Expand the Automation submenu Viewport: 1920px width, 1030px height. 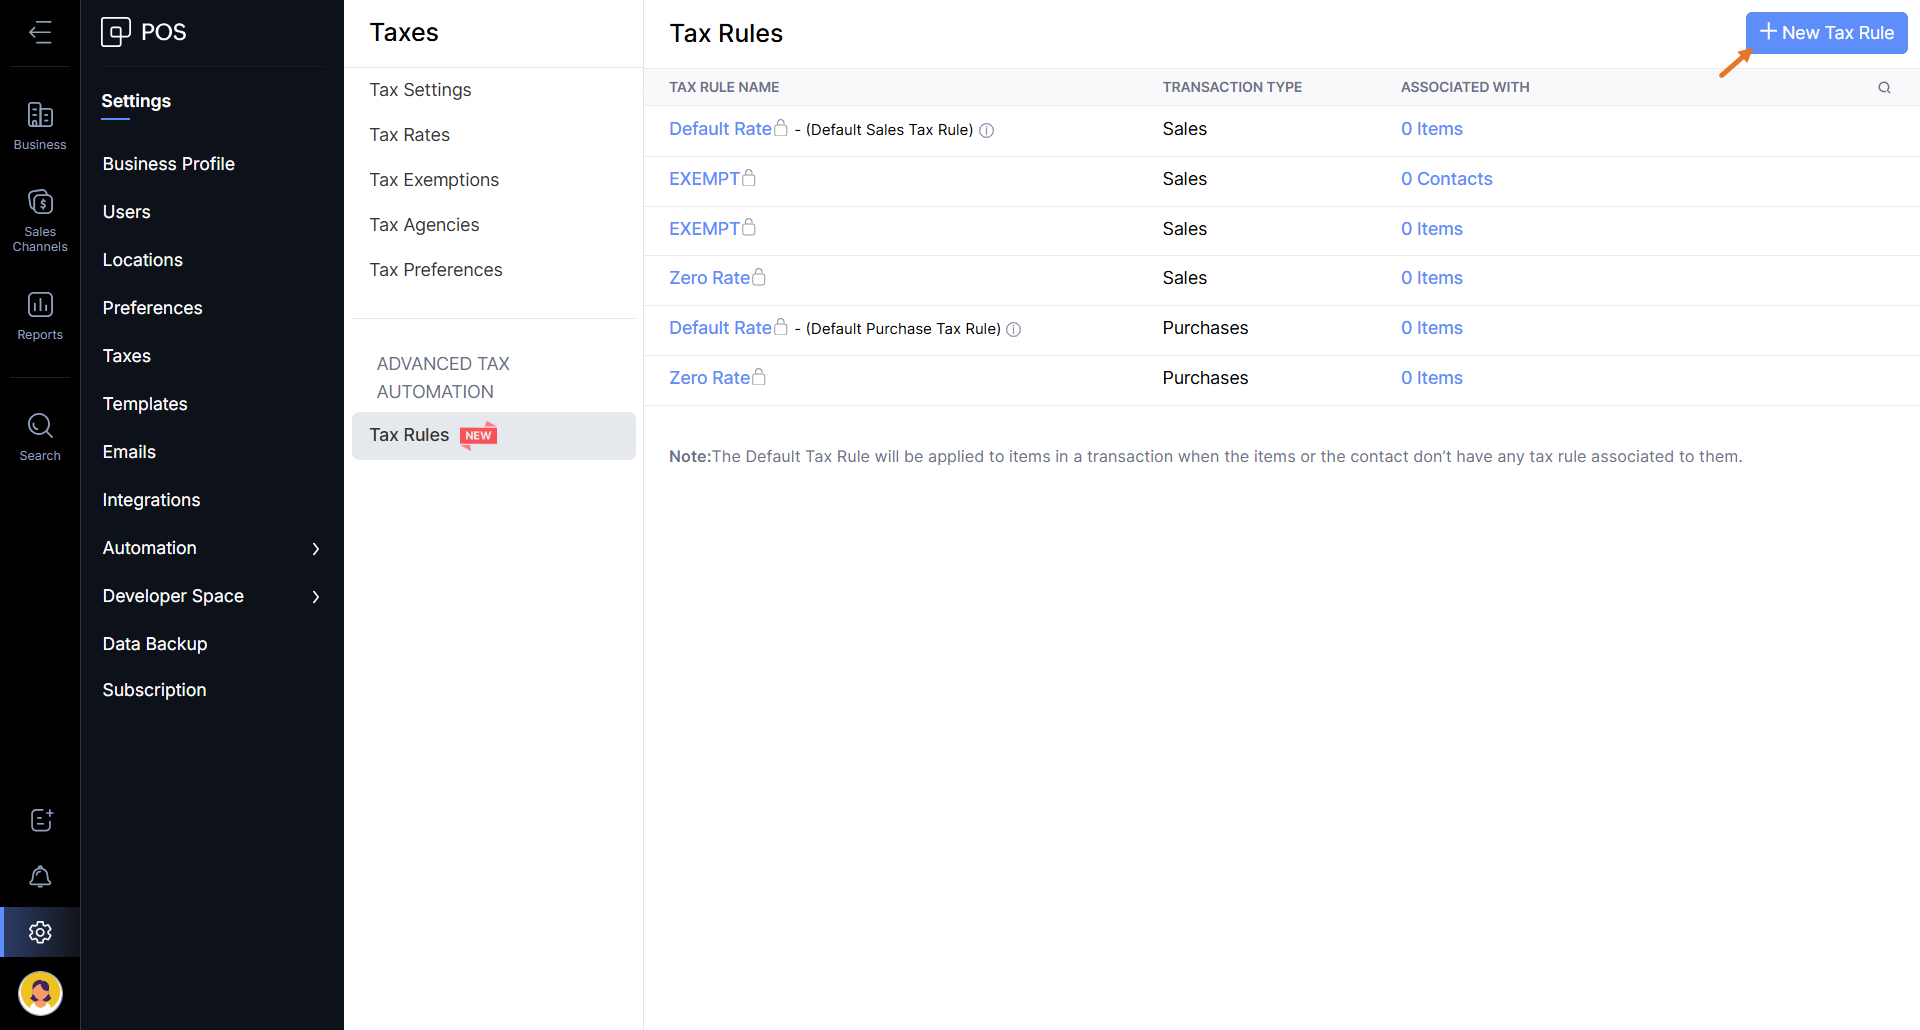pyautogui.click(x=315, y=549)
